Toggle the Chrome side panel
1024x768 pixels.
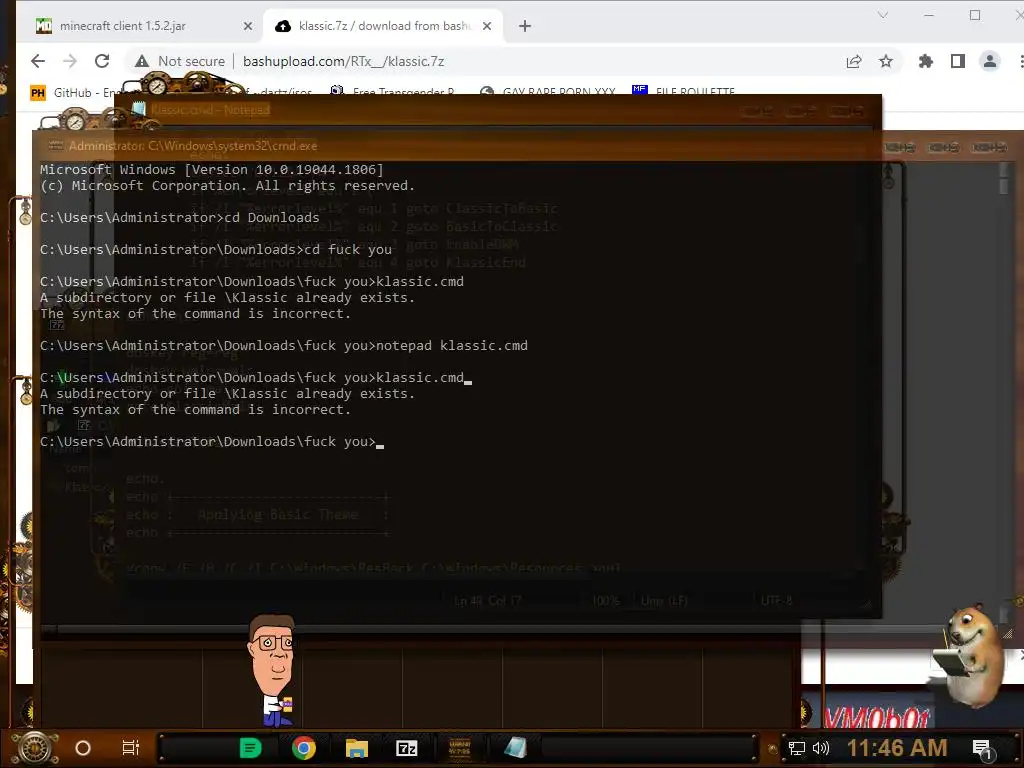[957, 61]
